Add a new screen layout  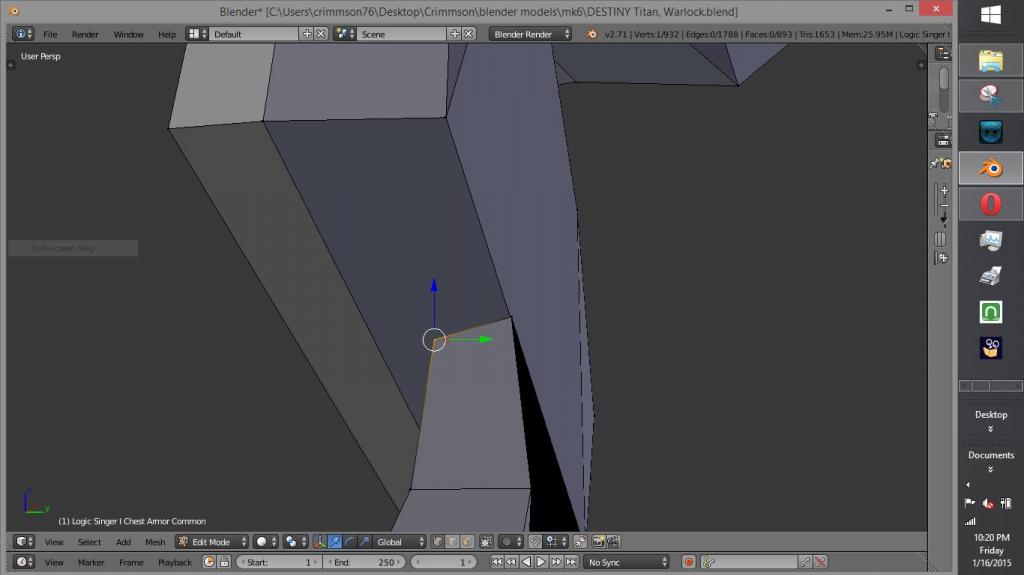coord(307,34)
